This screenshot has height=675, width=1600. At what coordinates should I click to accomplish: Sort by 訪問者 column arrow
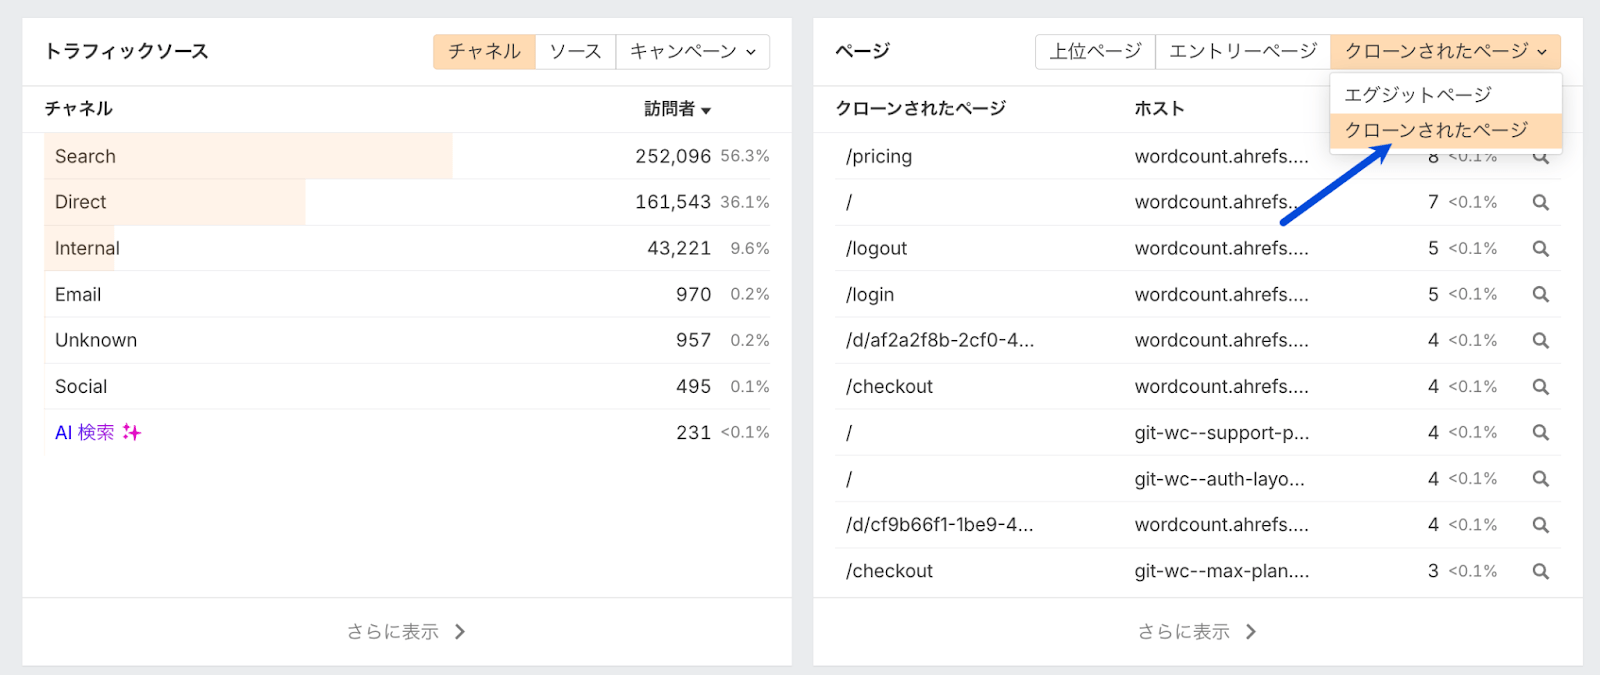pyautogui.click(x=706, y=110)
